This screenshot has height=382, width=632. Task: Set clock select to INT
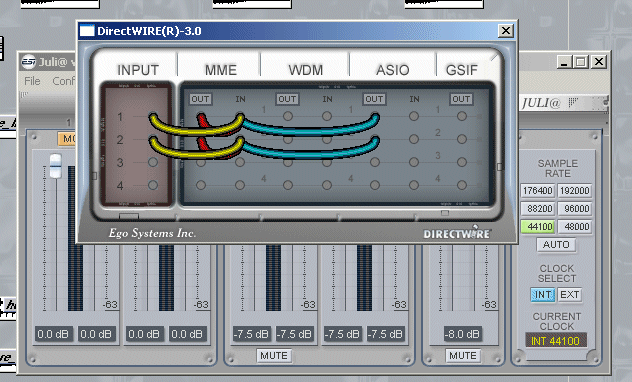click(543, 295)
